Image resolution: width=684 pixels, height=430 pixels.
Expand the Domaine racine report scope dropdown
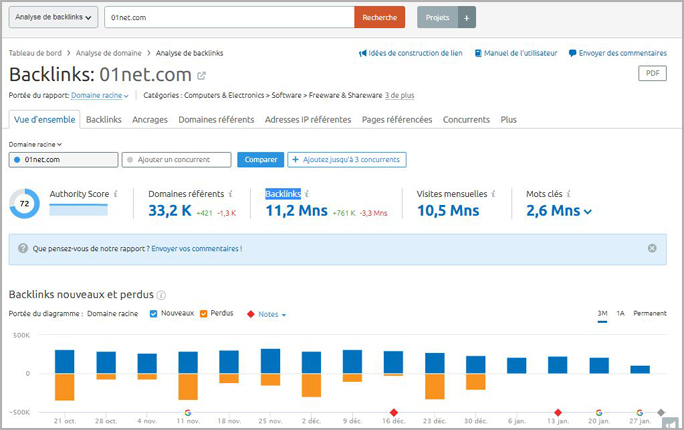click(100, 96)
